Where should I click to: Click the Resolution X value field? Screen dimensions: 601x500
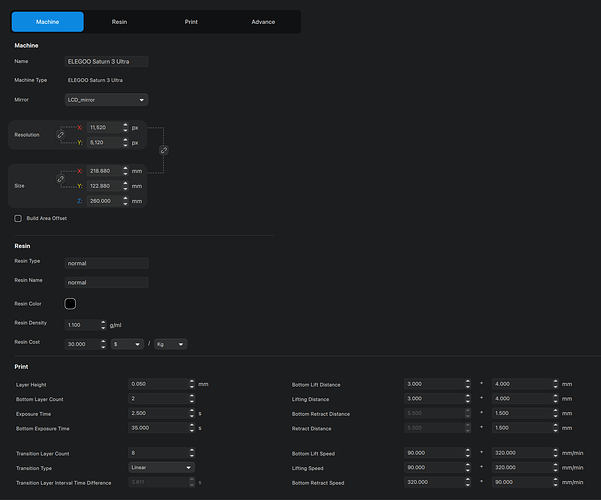(x=104, y=128)
